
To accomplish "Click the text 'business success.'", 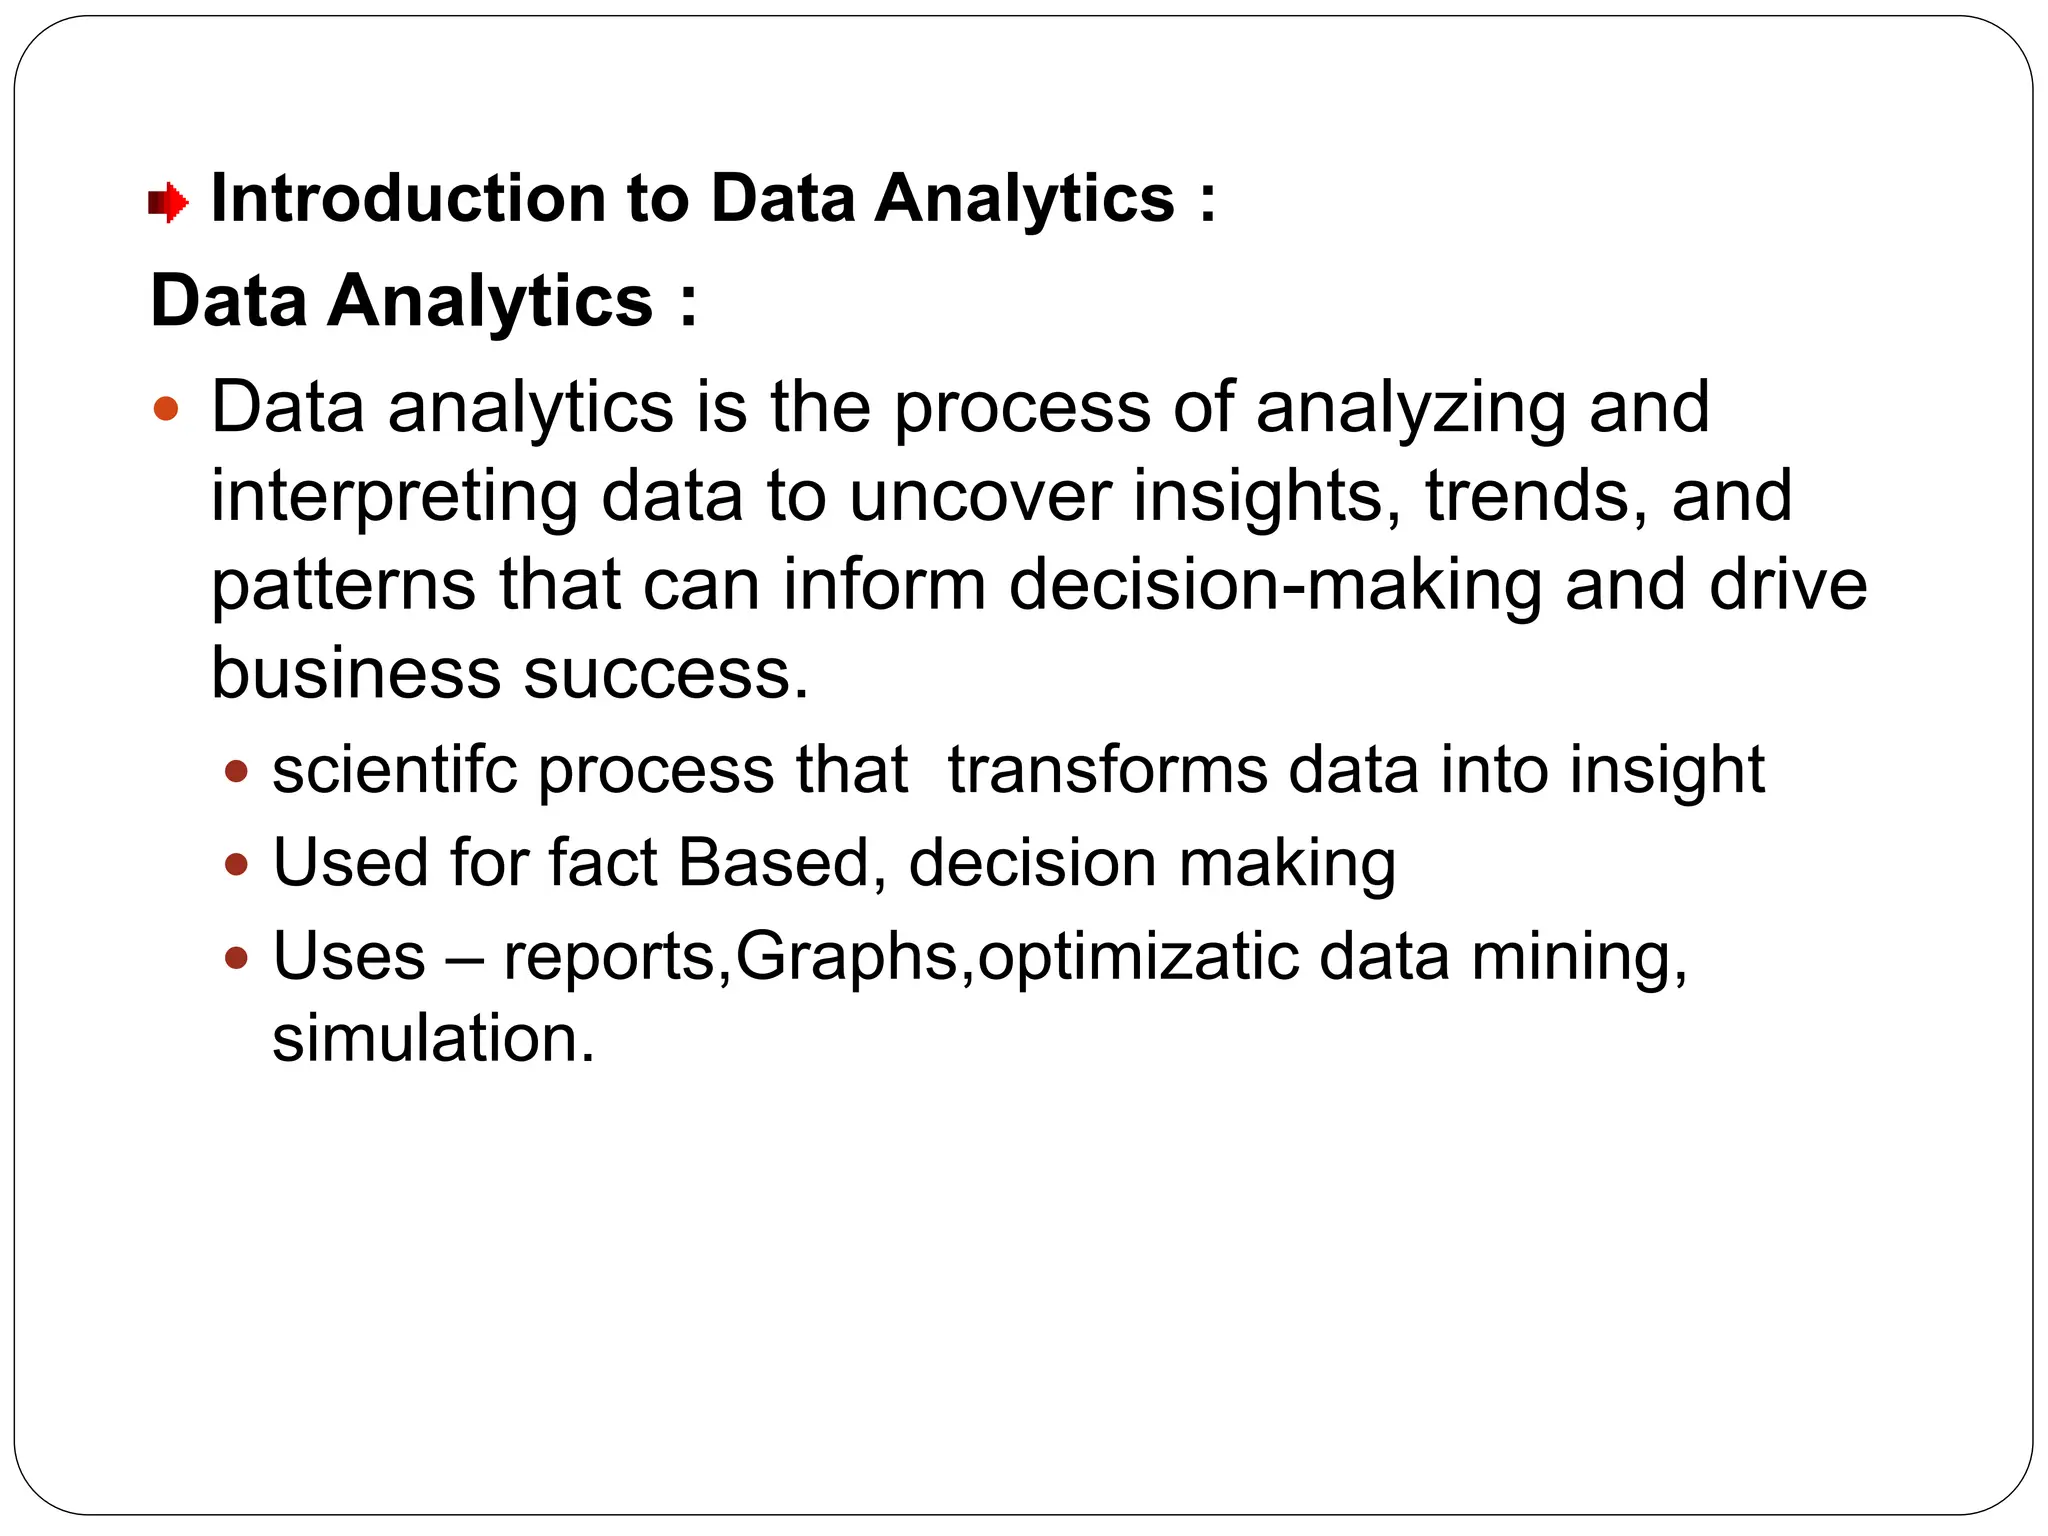I will click(510, 673).
